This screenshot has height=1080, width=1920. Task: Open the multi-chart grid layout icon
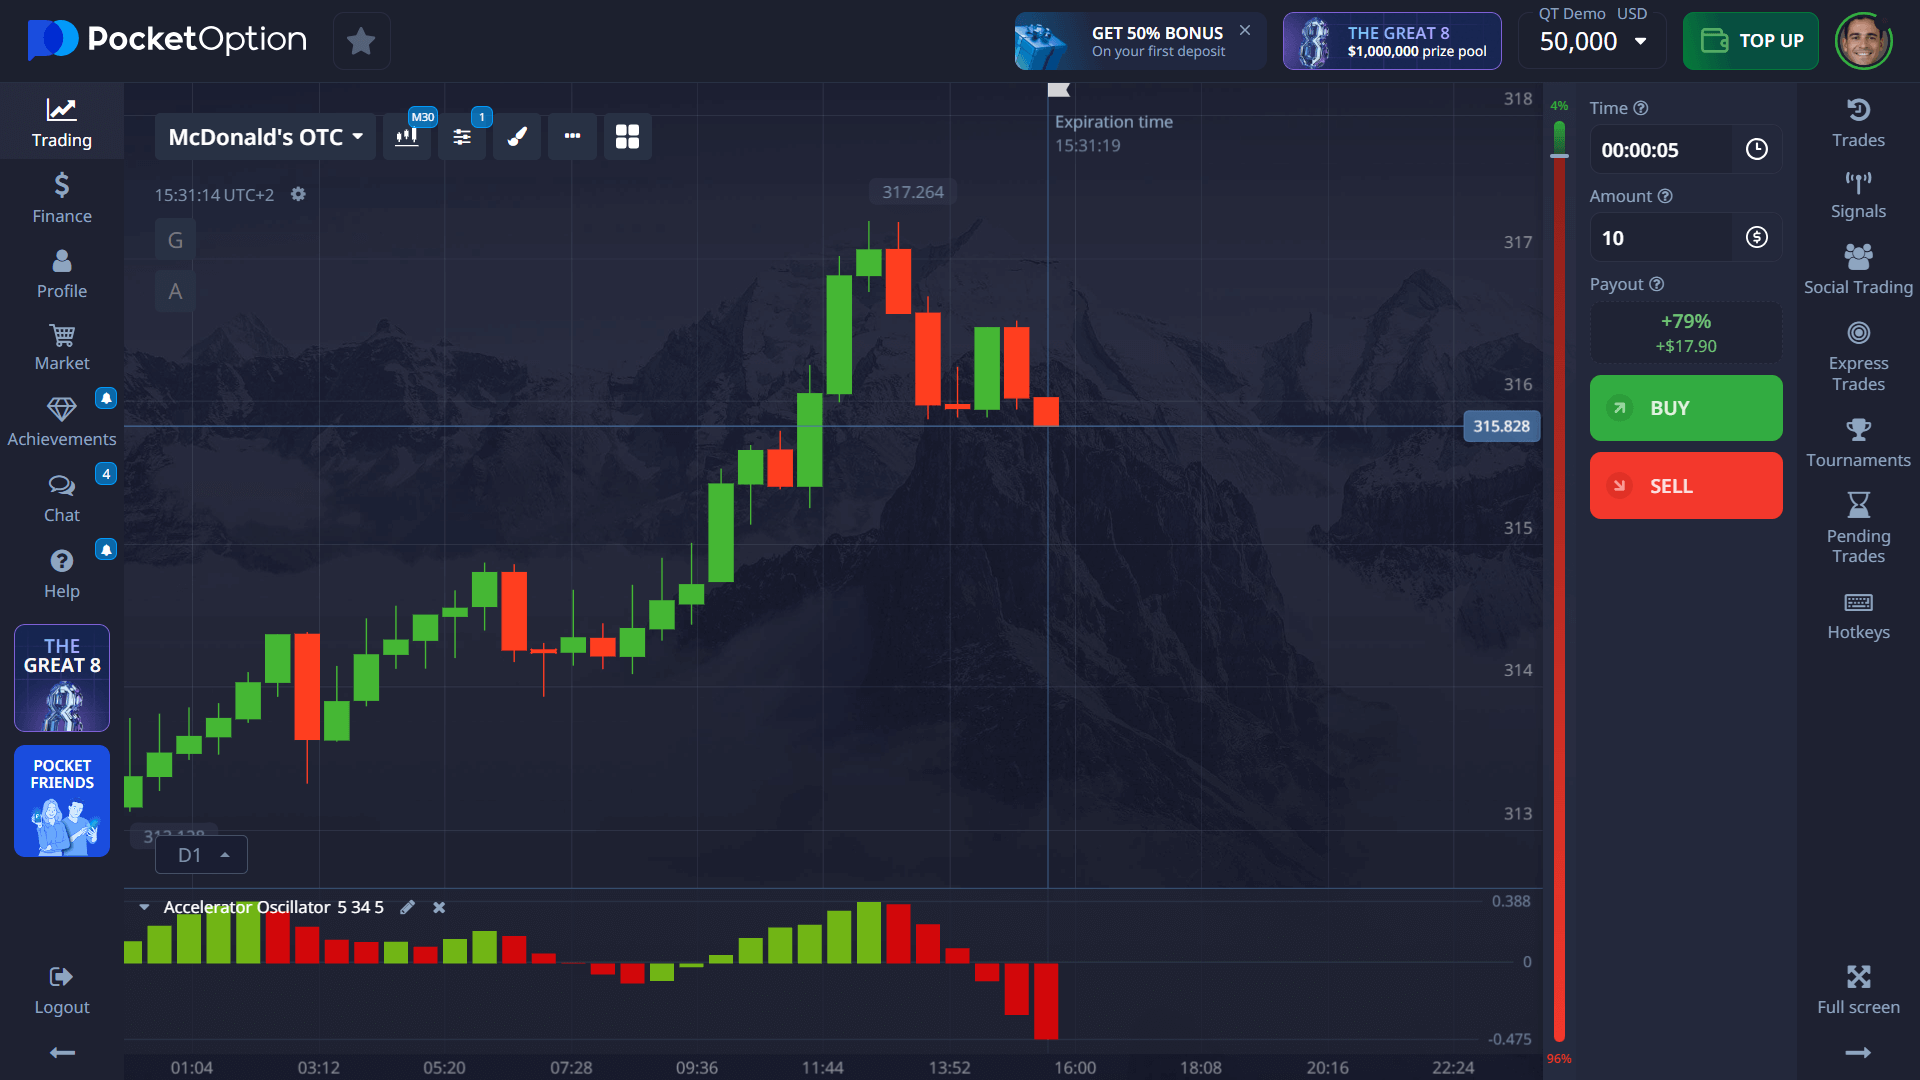tap(627, 137)
